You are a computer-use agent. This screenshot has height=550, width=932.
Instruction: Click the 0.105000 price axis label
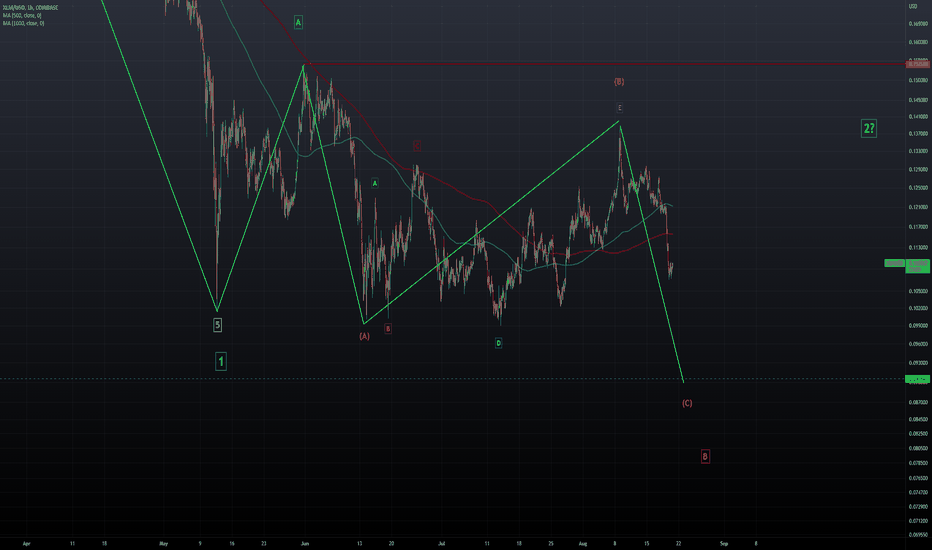tap(918, 291)
